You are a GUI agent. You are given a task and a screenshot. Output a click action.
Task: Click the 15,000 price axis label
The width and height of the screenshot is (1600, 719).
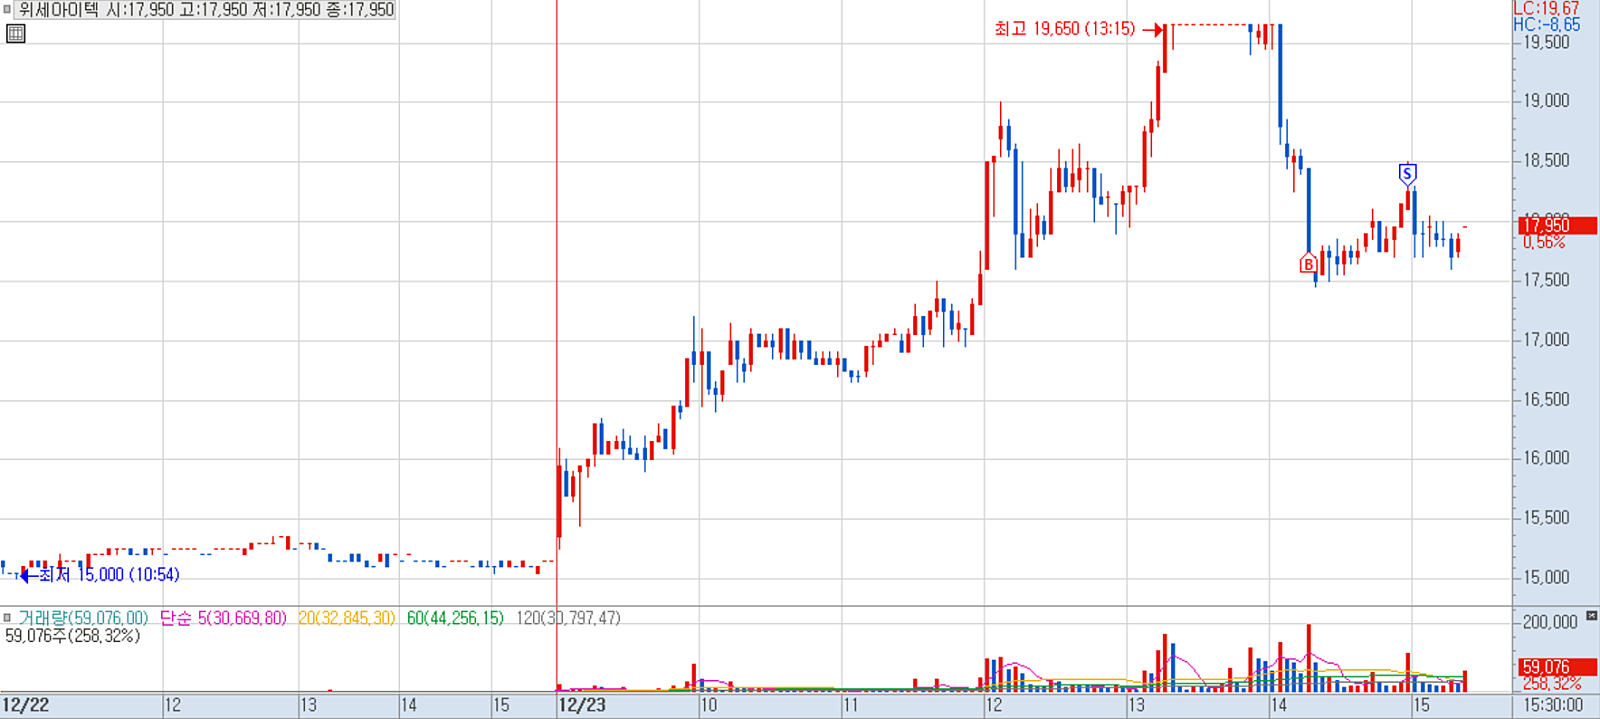(x=1547, y=577)
